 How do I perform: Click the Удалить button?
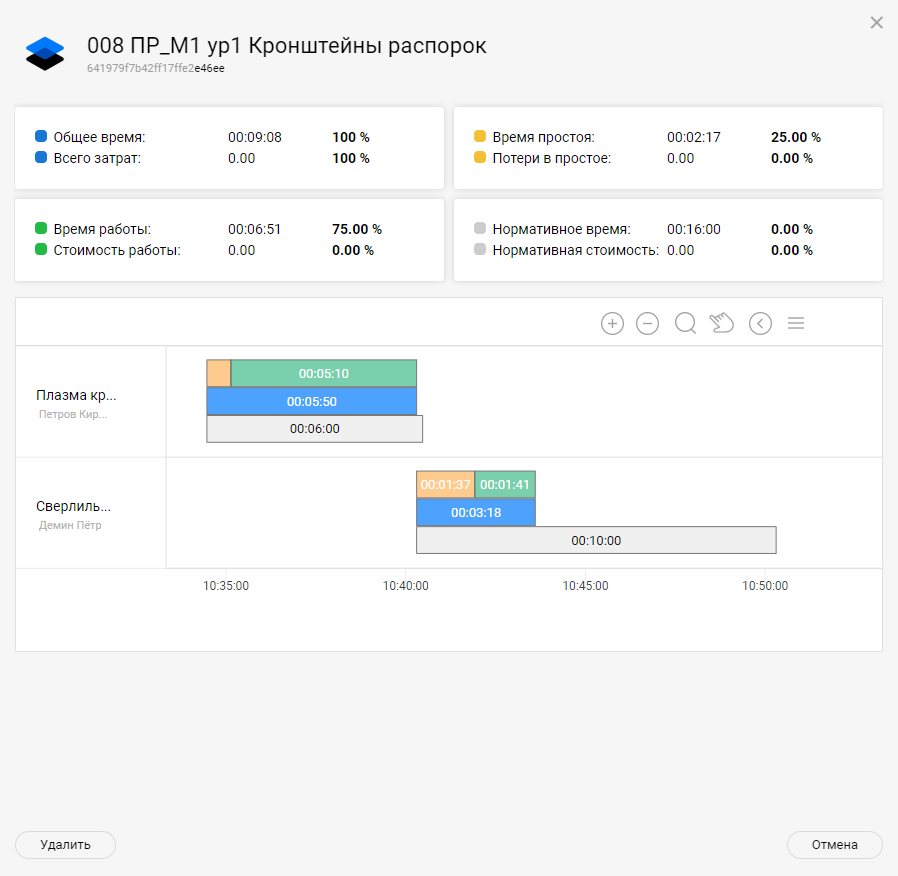(x=65, y=845)
